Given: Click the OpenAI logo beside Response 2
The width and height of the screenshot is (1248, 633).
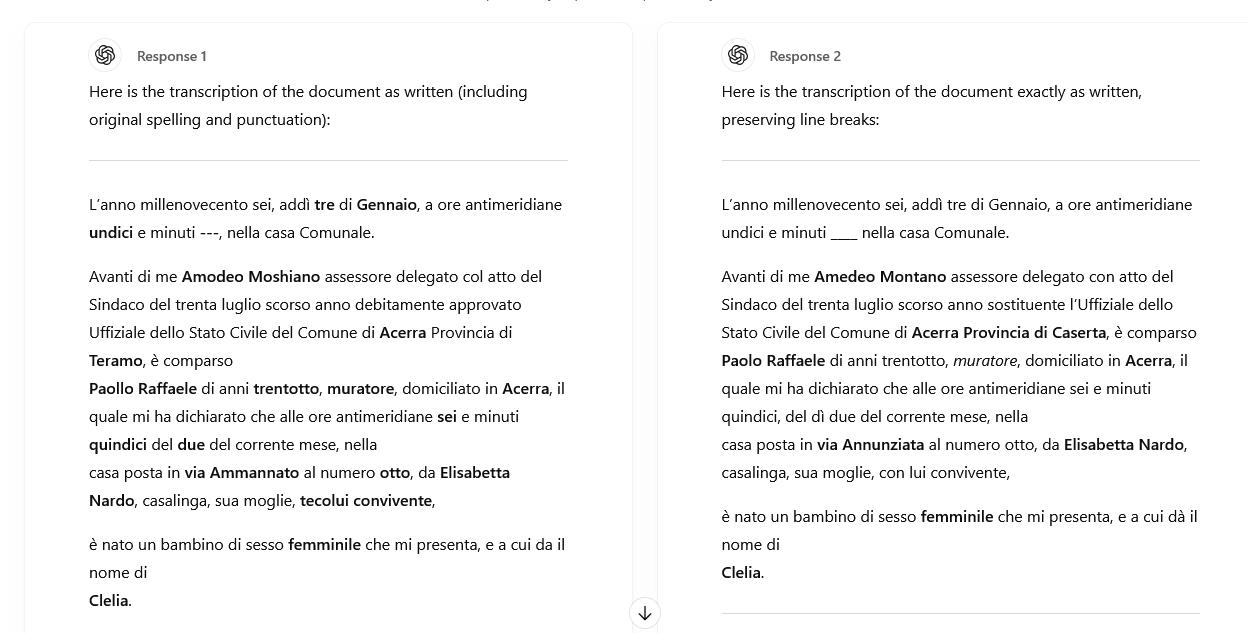Looking at the screenshot, I should coord(738,55).
